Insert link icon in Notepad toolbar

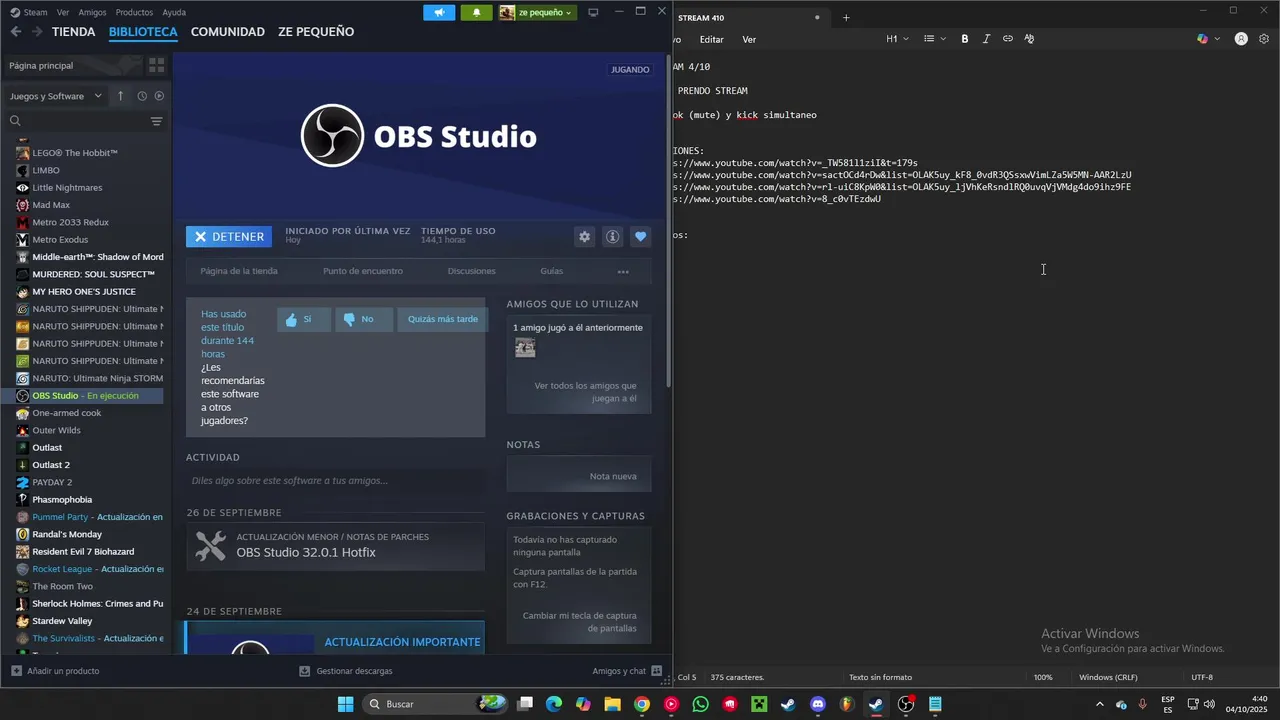point(1008,39)
